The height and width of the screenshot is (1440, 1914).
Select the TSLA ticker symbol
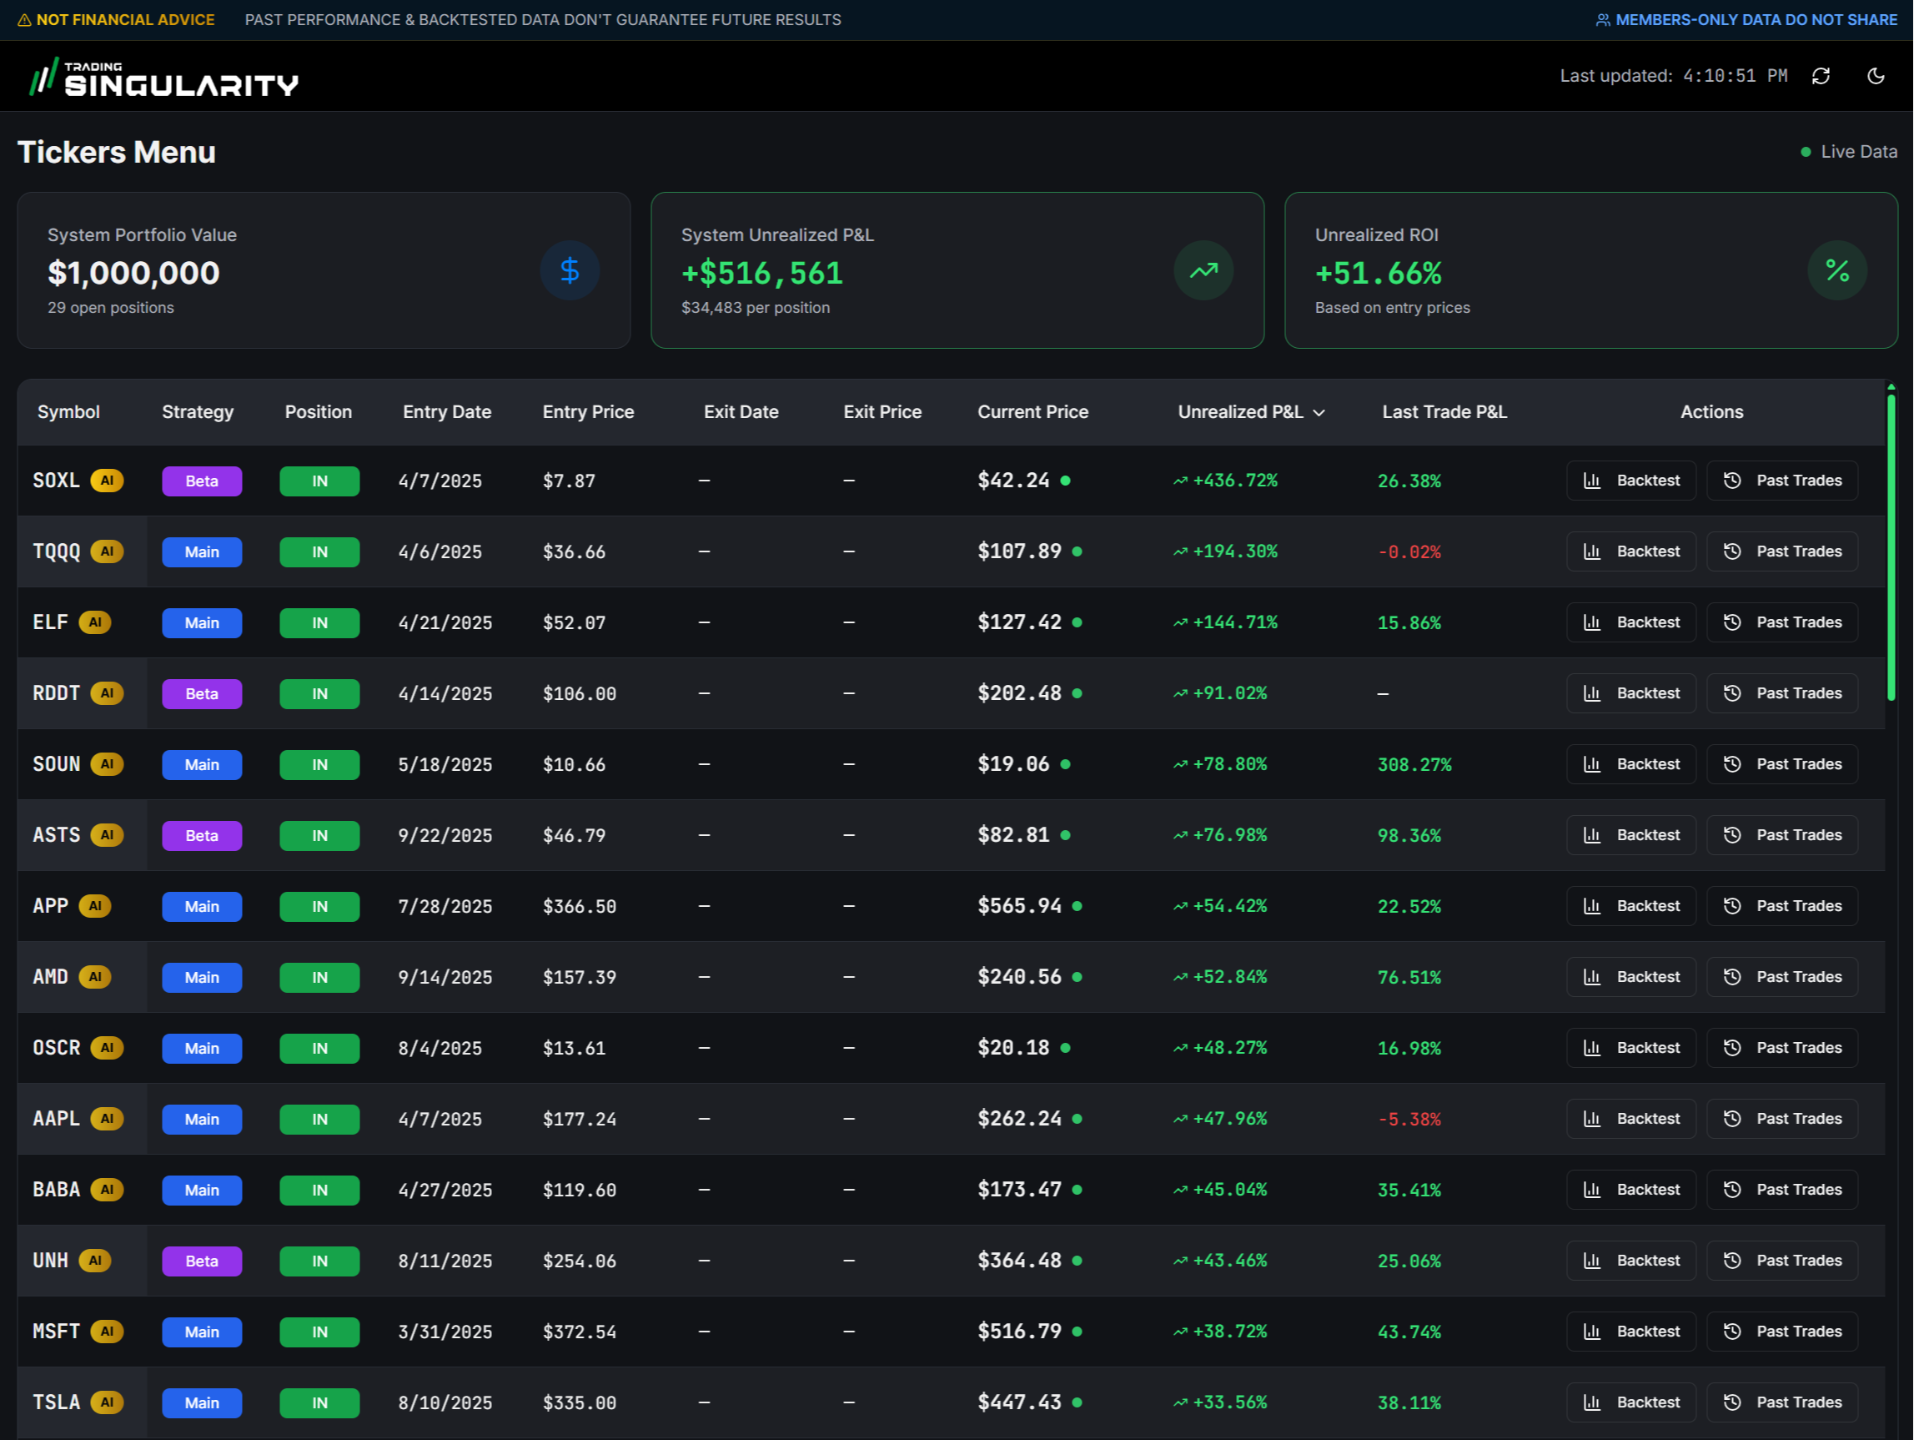point(56,1403)
